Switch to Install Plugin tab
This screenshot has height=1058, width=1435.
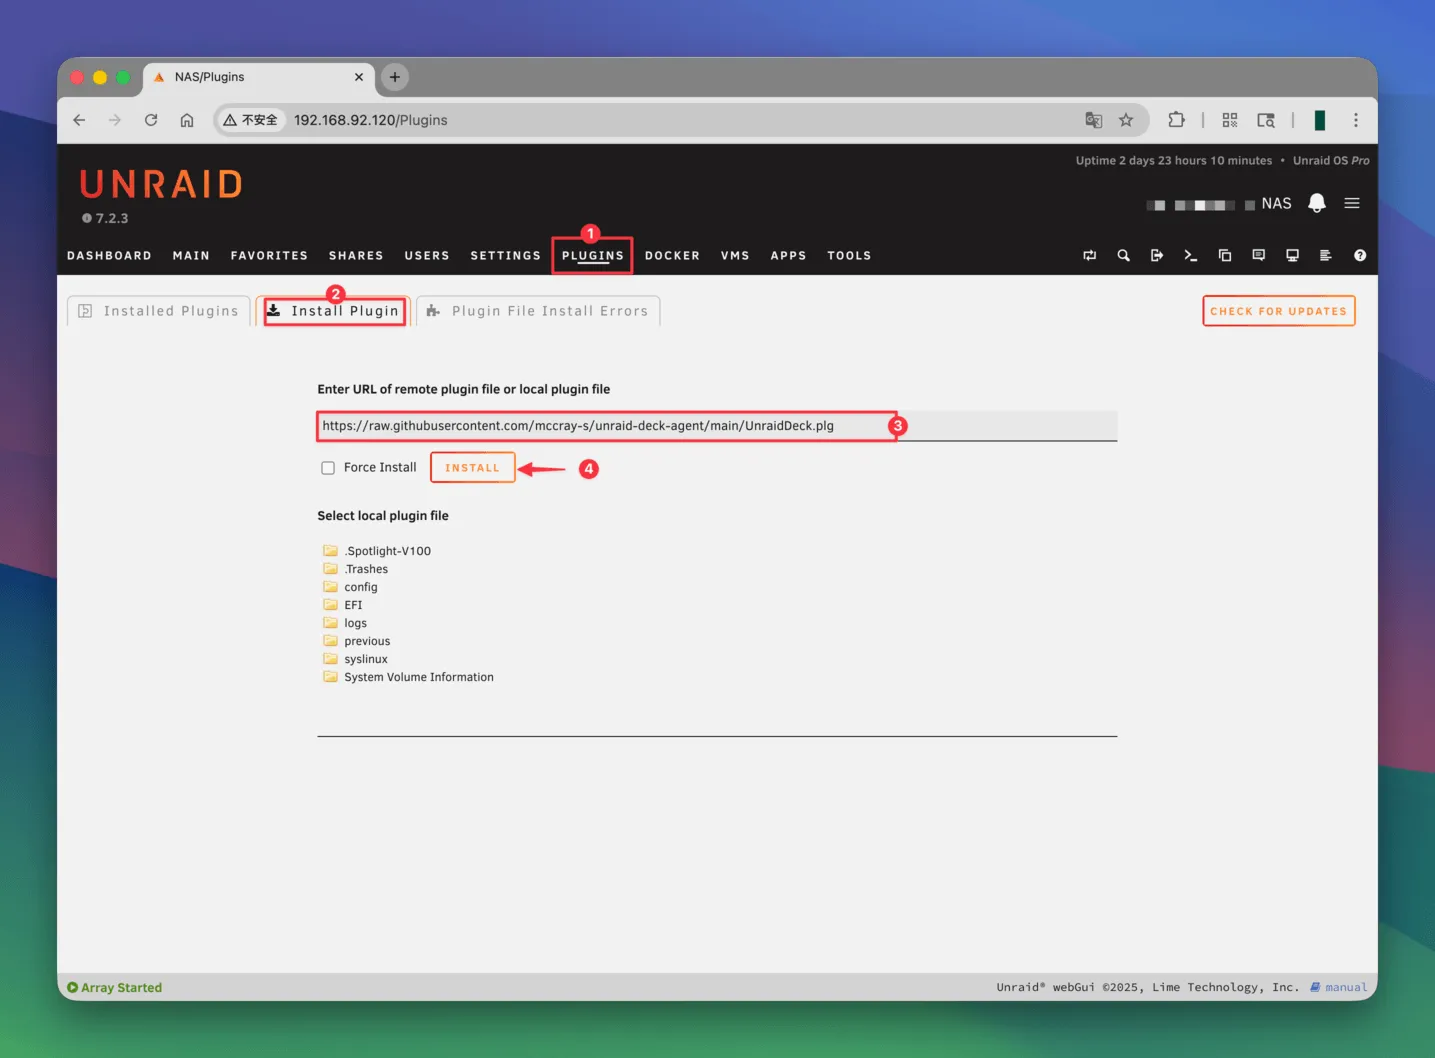pyautogui.click(x=334, y=311)
